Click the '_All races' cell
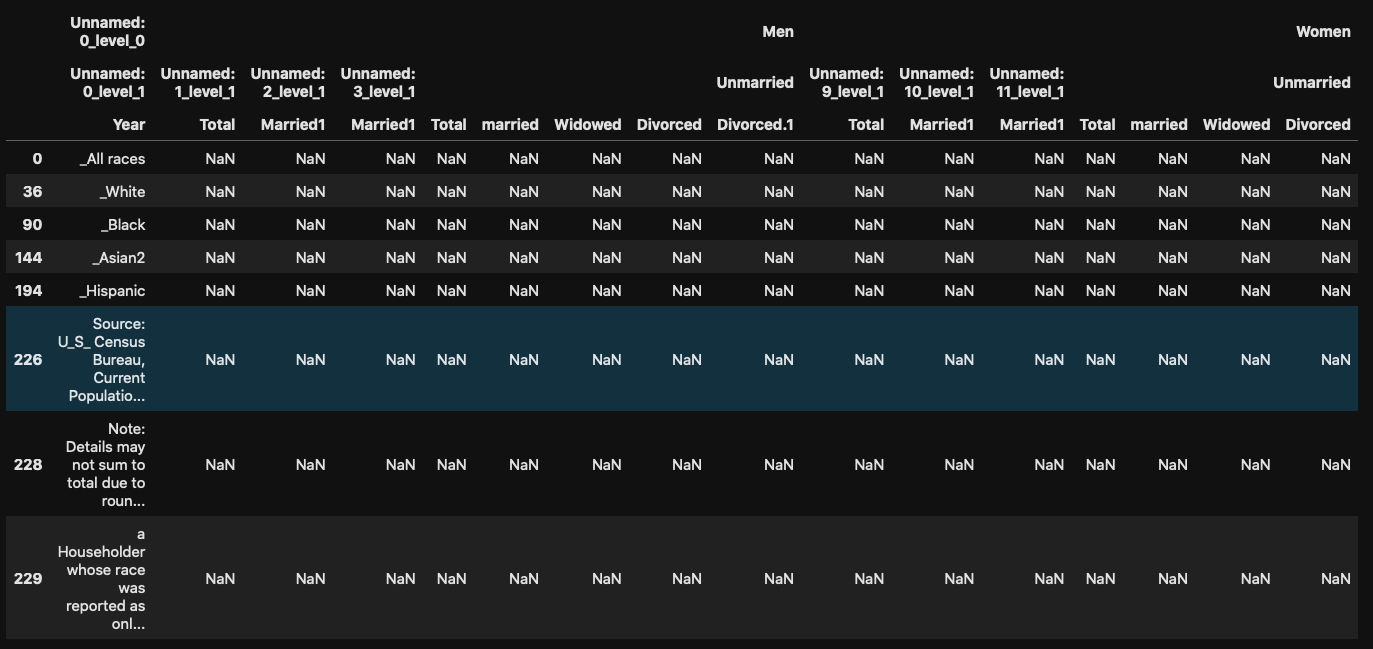The image size is (1373, 649). pos(112,158)
